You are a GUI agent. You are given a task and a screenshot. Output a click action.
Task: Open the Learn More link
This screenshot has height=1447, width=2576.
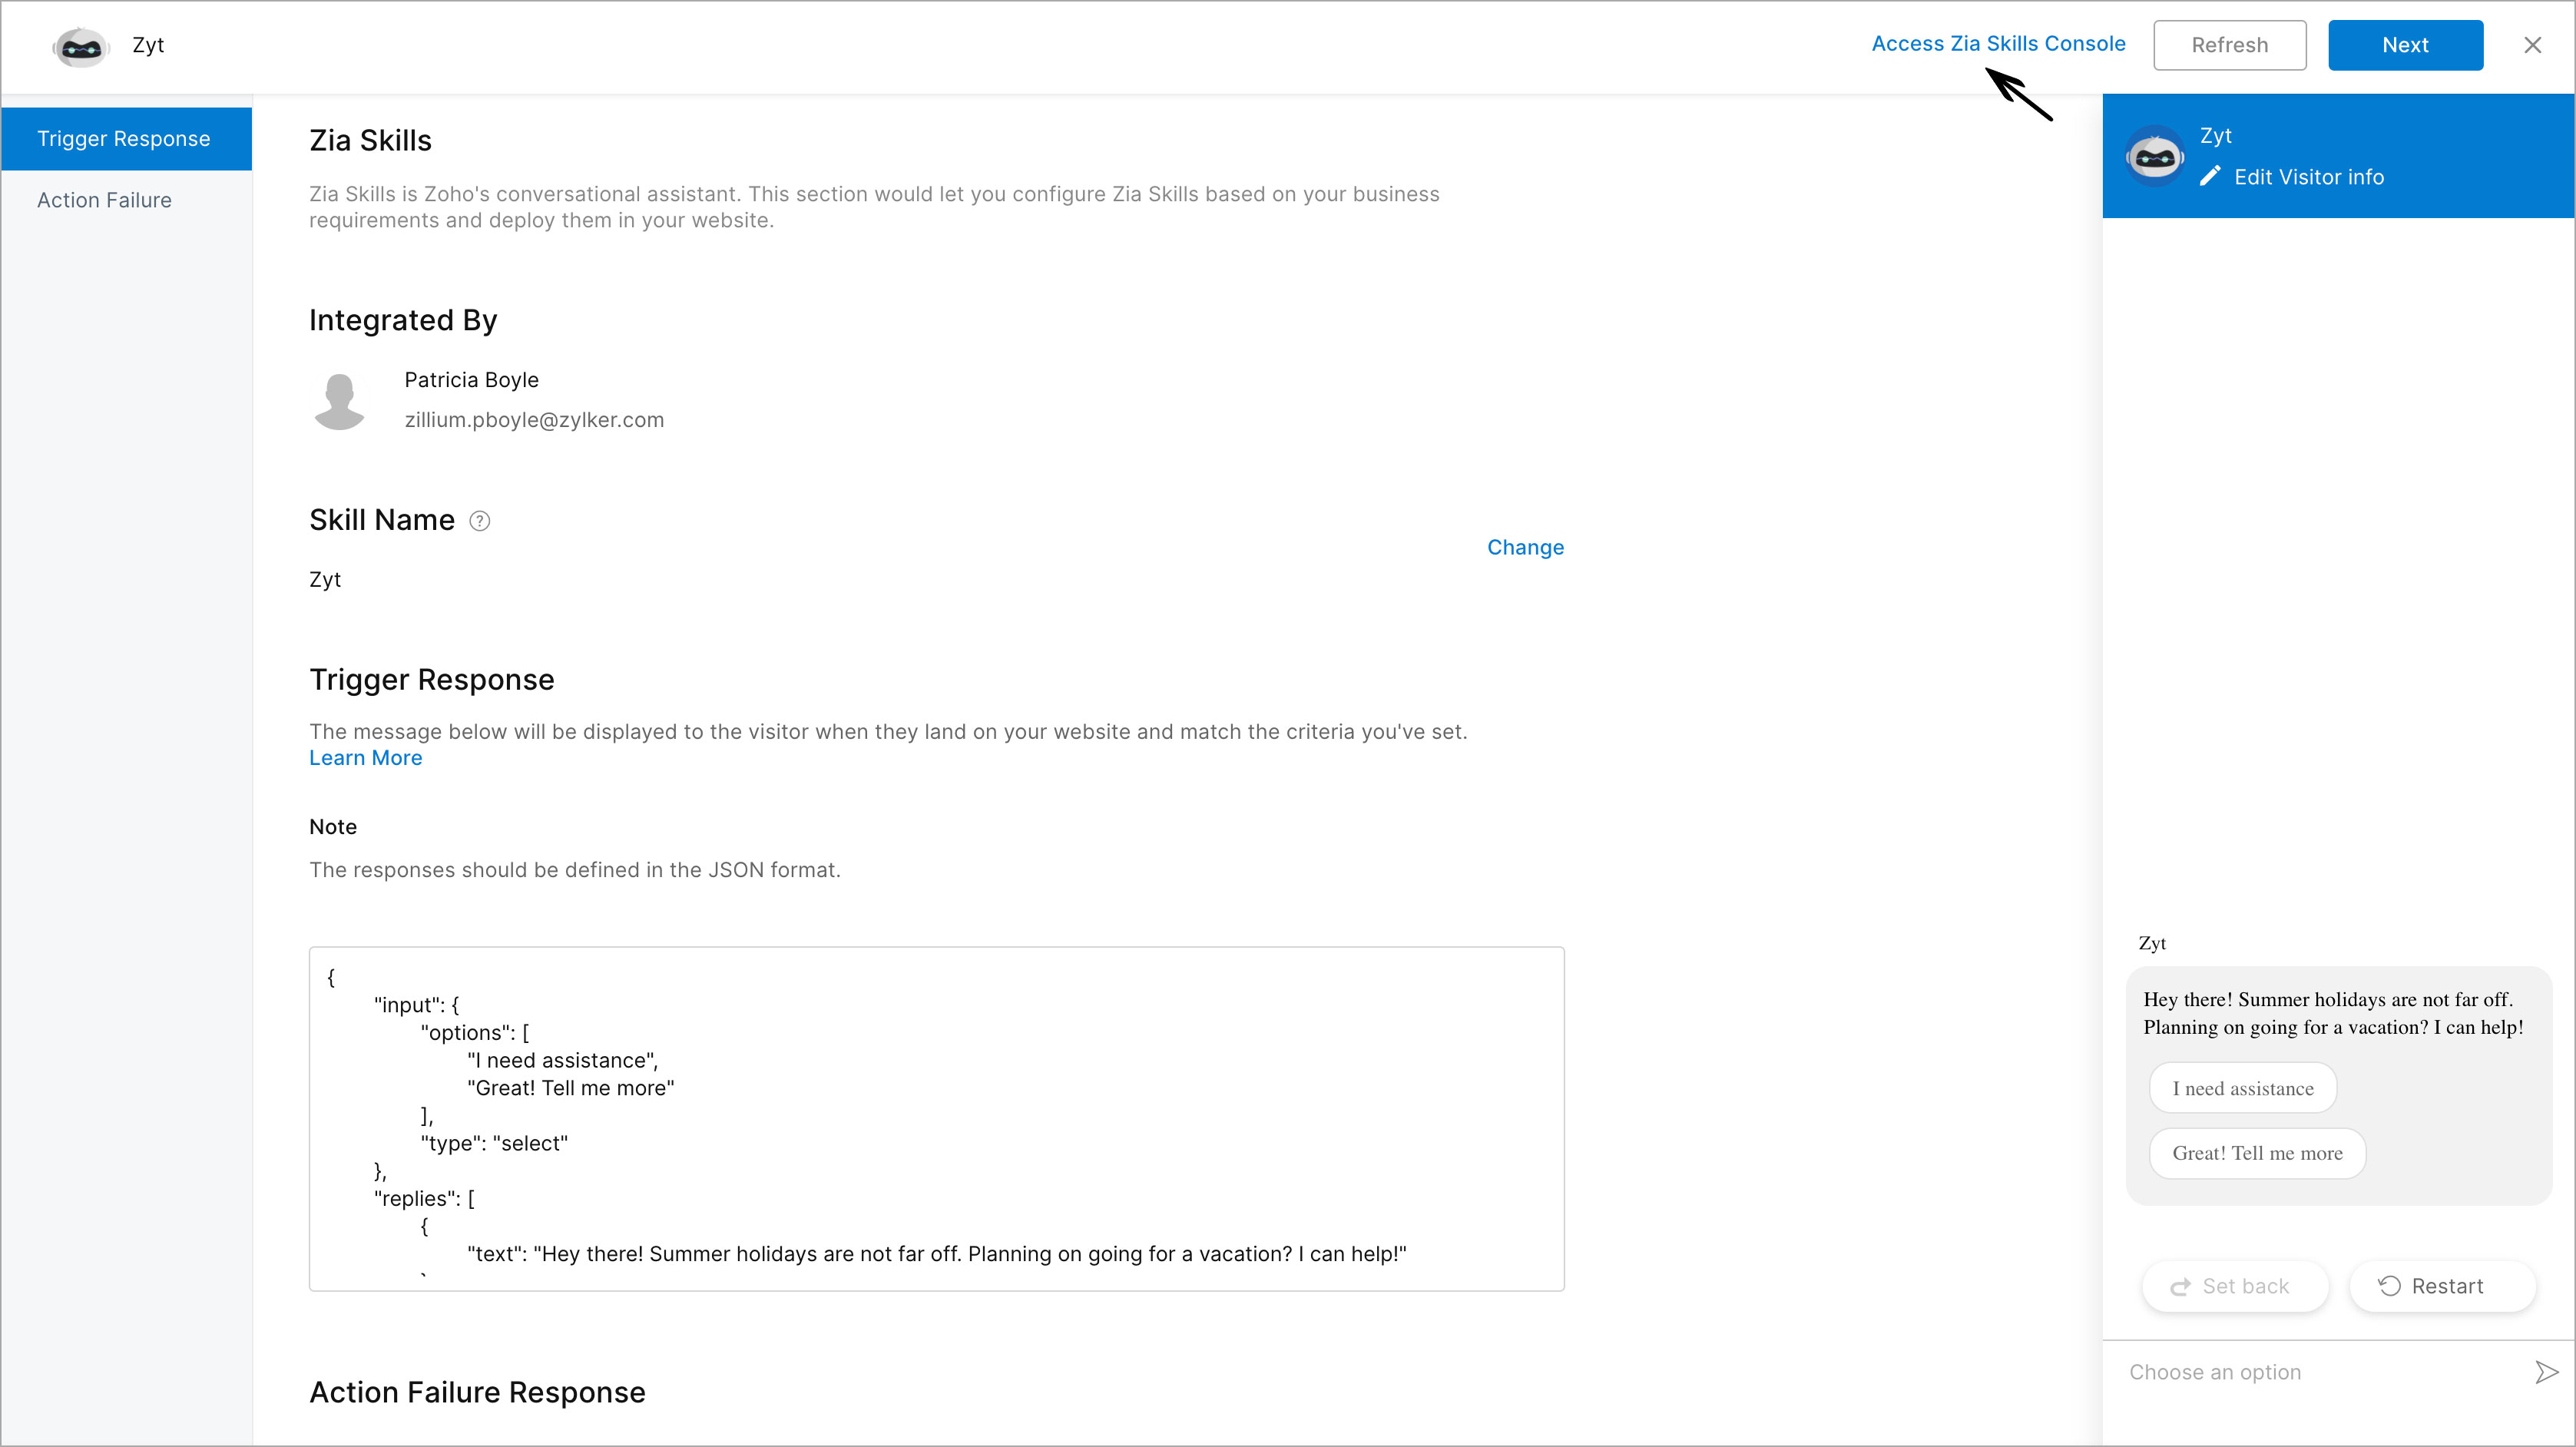click(365, 758)
